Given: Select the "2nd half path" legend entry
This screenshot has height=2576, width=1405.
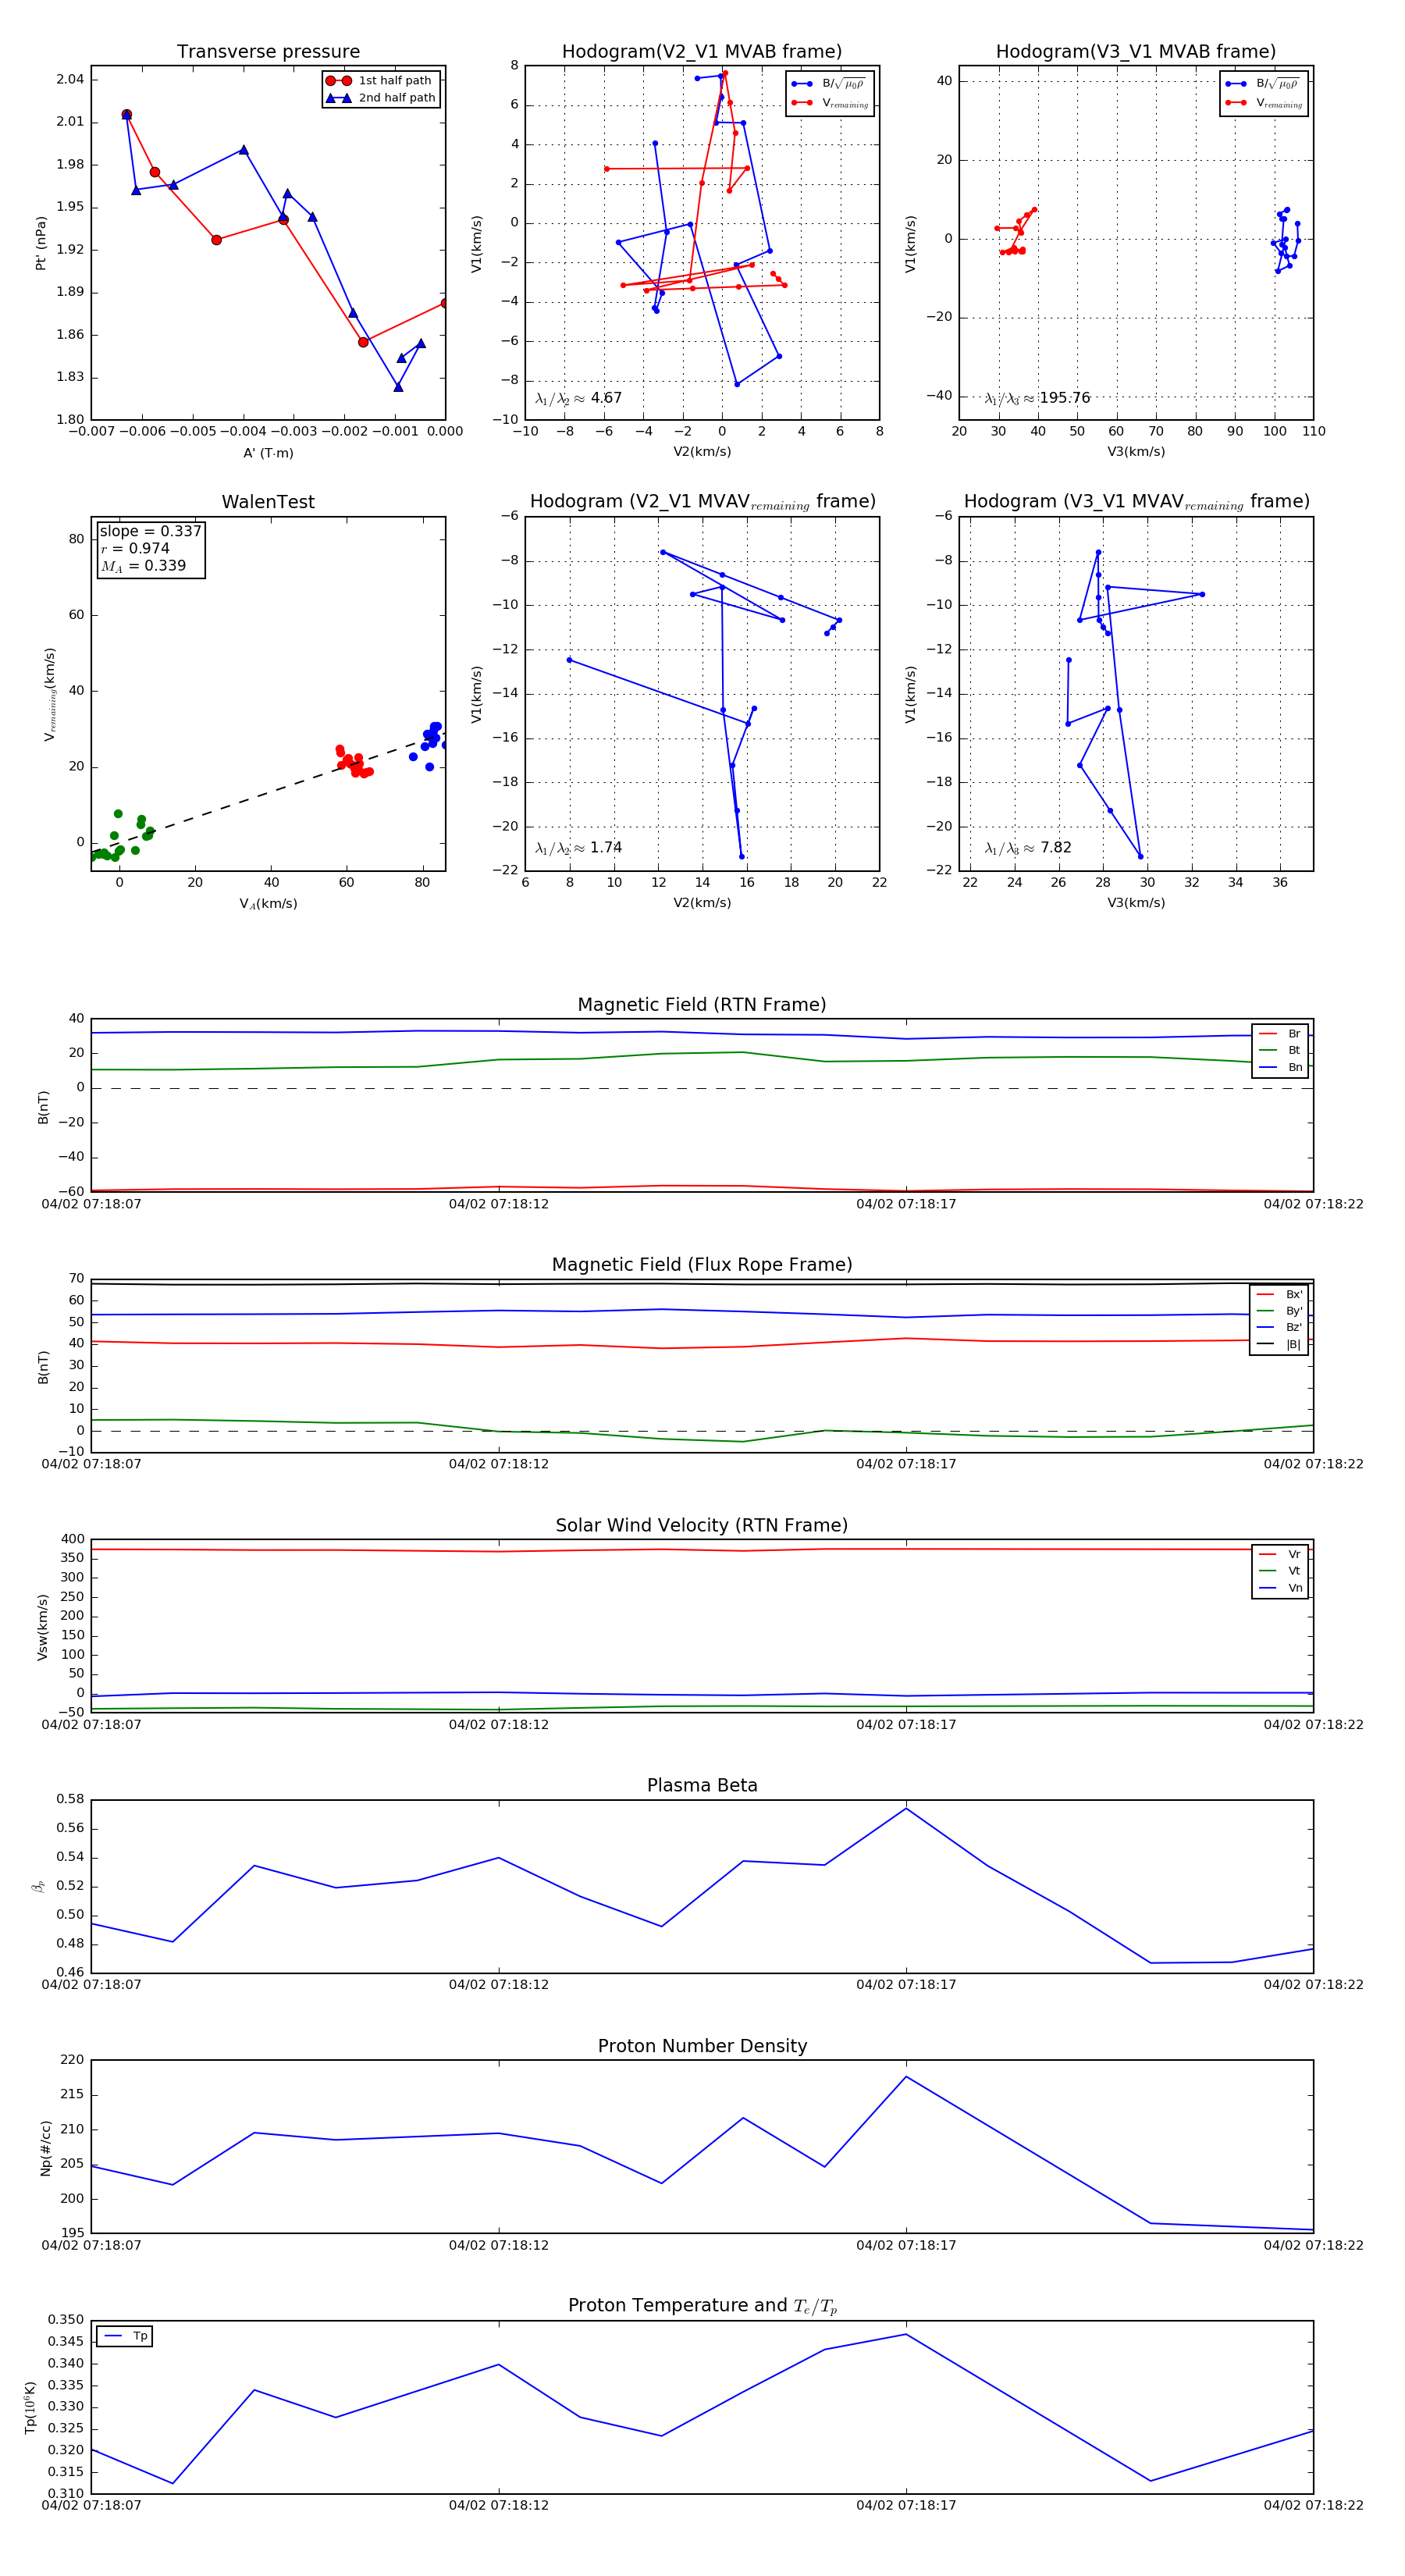Looking at the screenshot, I should click(x=382, y=98).
